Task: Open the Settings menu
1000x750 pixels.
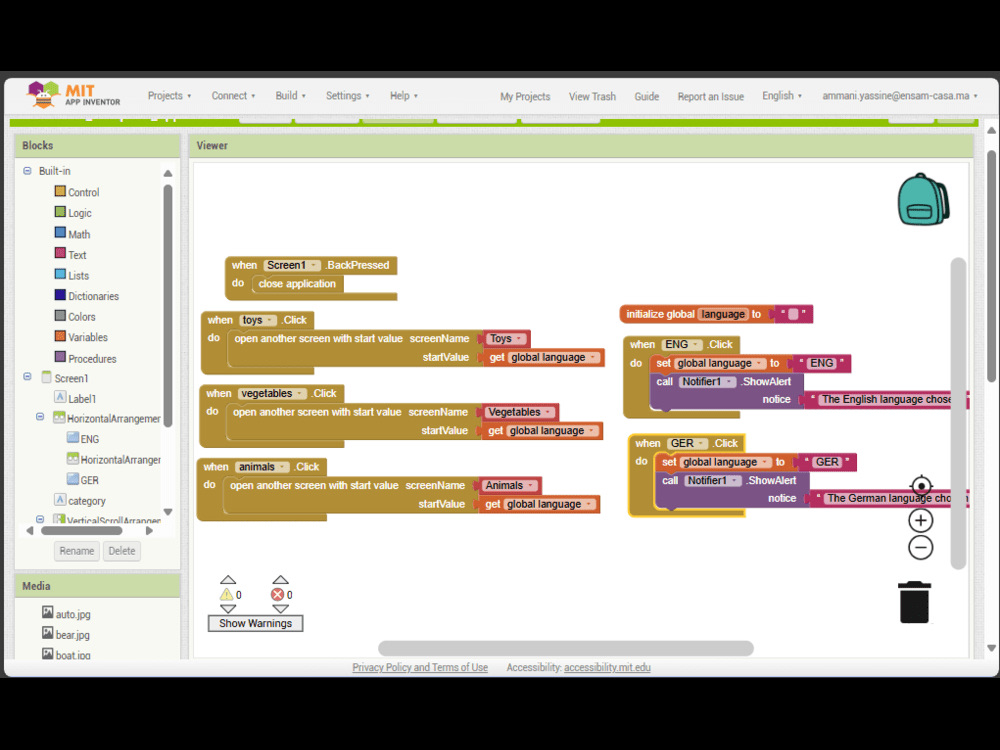Action: click(348, 96)
